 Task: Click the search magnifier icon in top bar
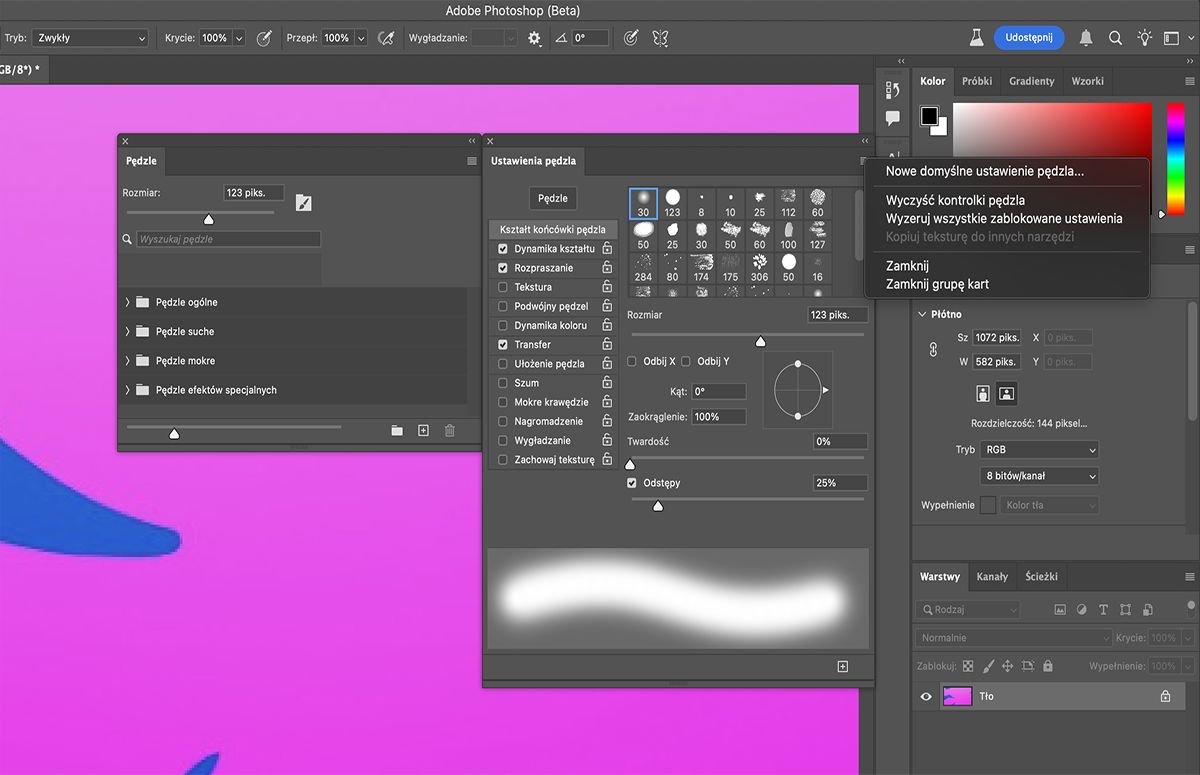(1115, 38)
